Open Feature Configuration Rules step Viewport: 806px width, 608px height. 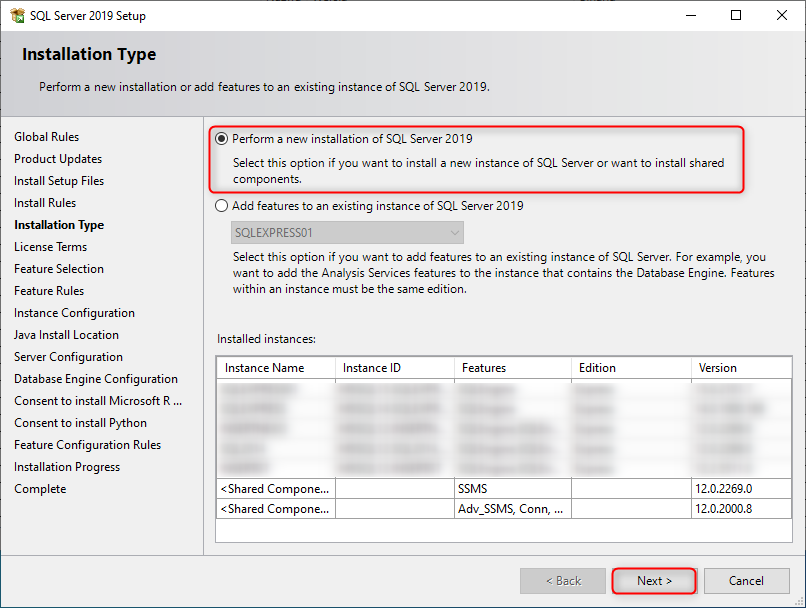click(x=87, y=445)
